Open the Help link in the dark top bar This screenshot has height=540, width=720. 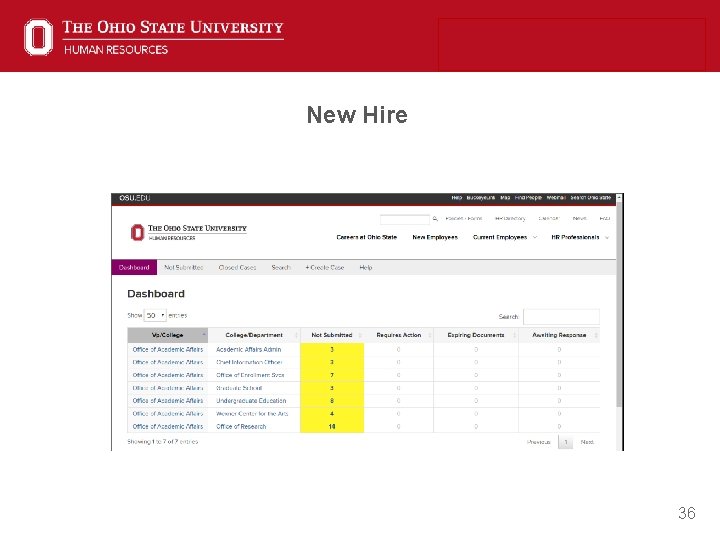pos(456,198)
